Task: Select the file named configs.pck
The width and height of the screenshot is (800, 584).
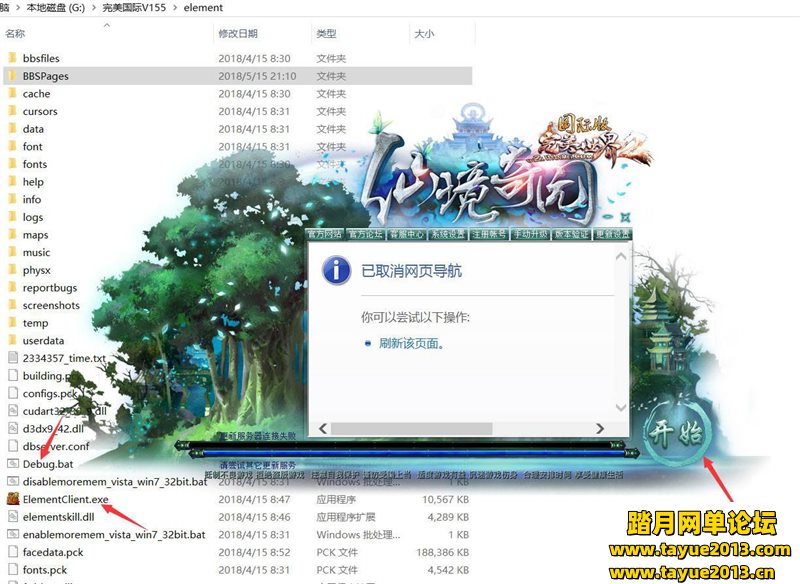Action: coord(50,393)
